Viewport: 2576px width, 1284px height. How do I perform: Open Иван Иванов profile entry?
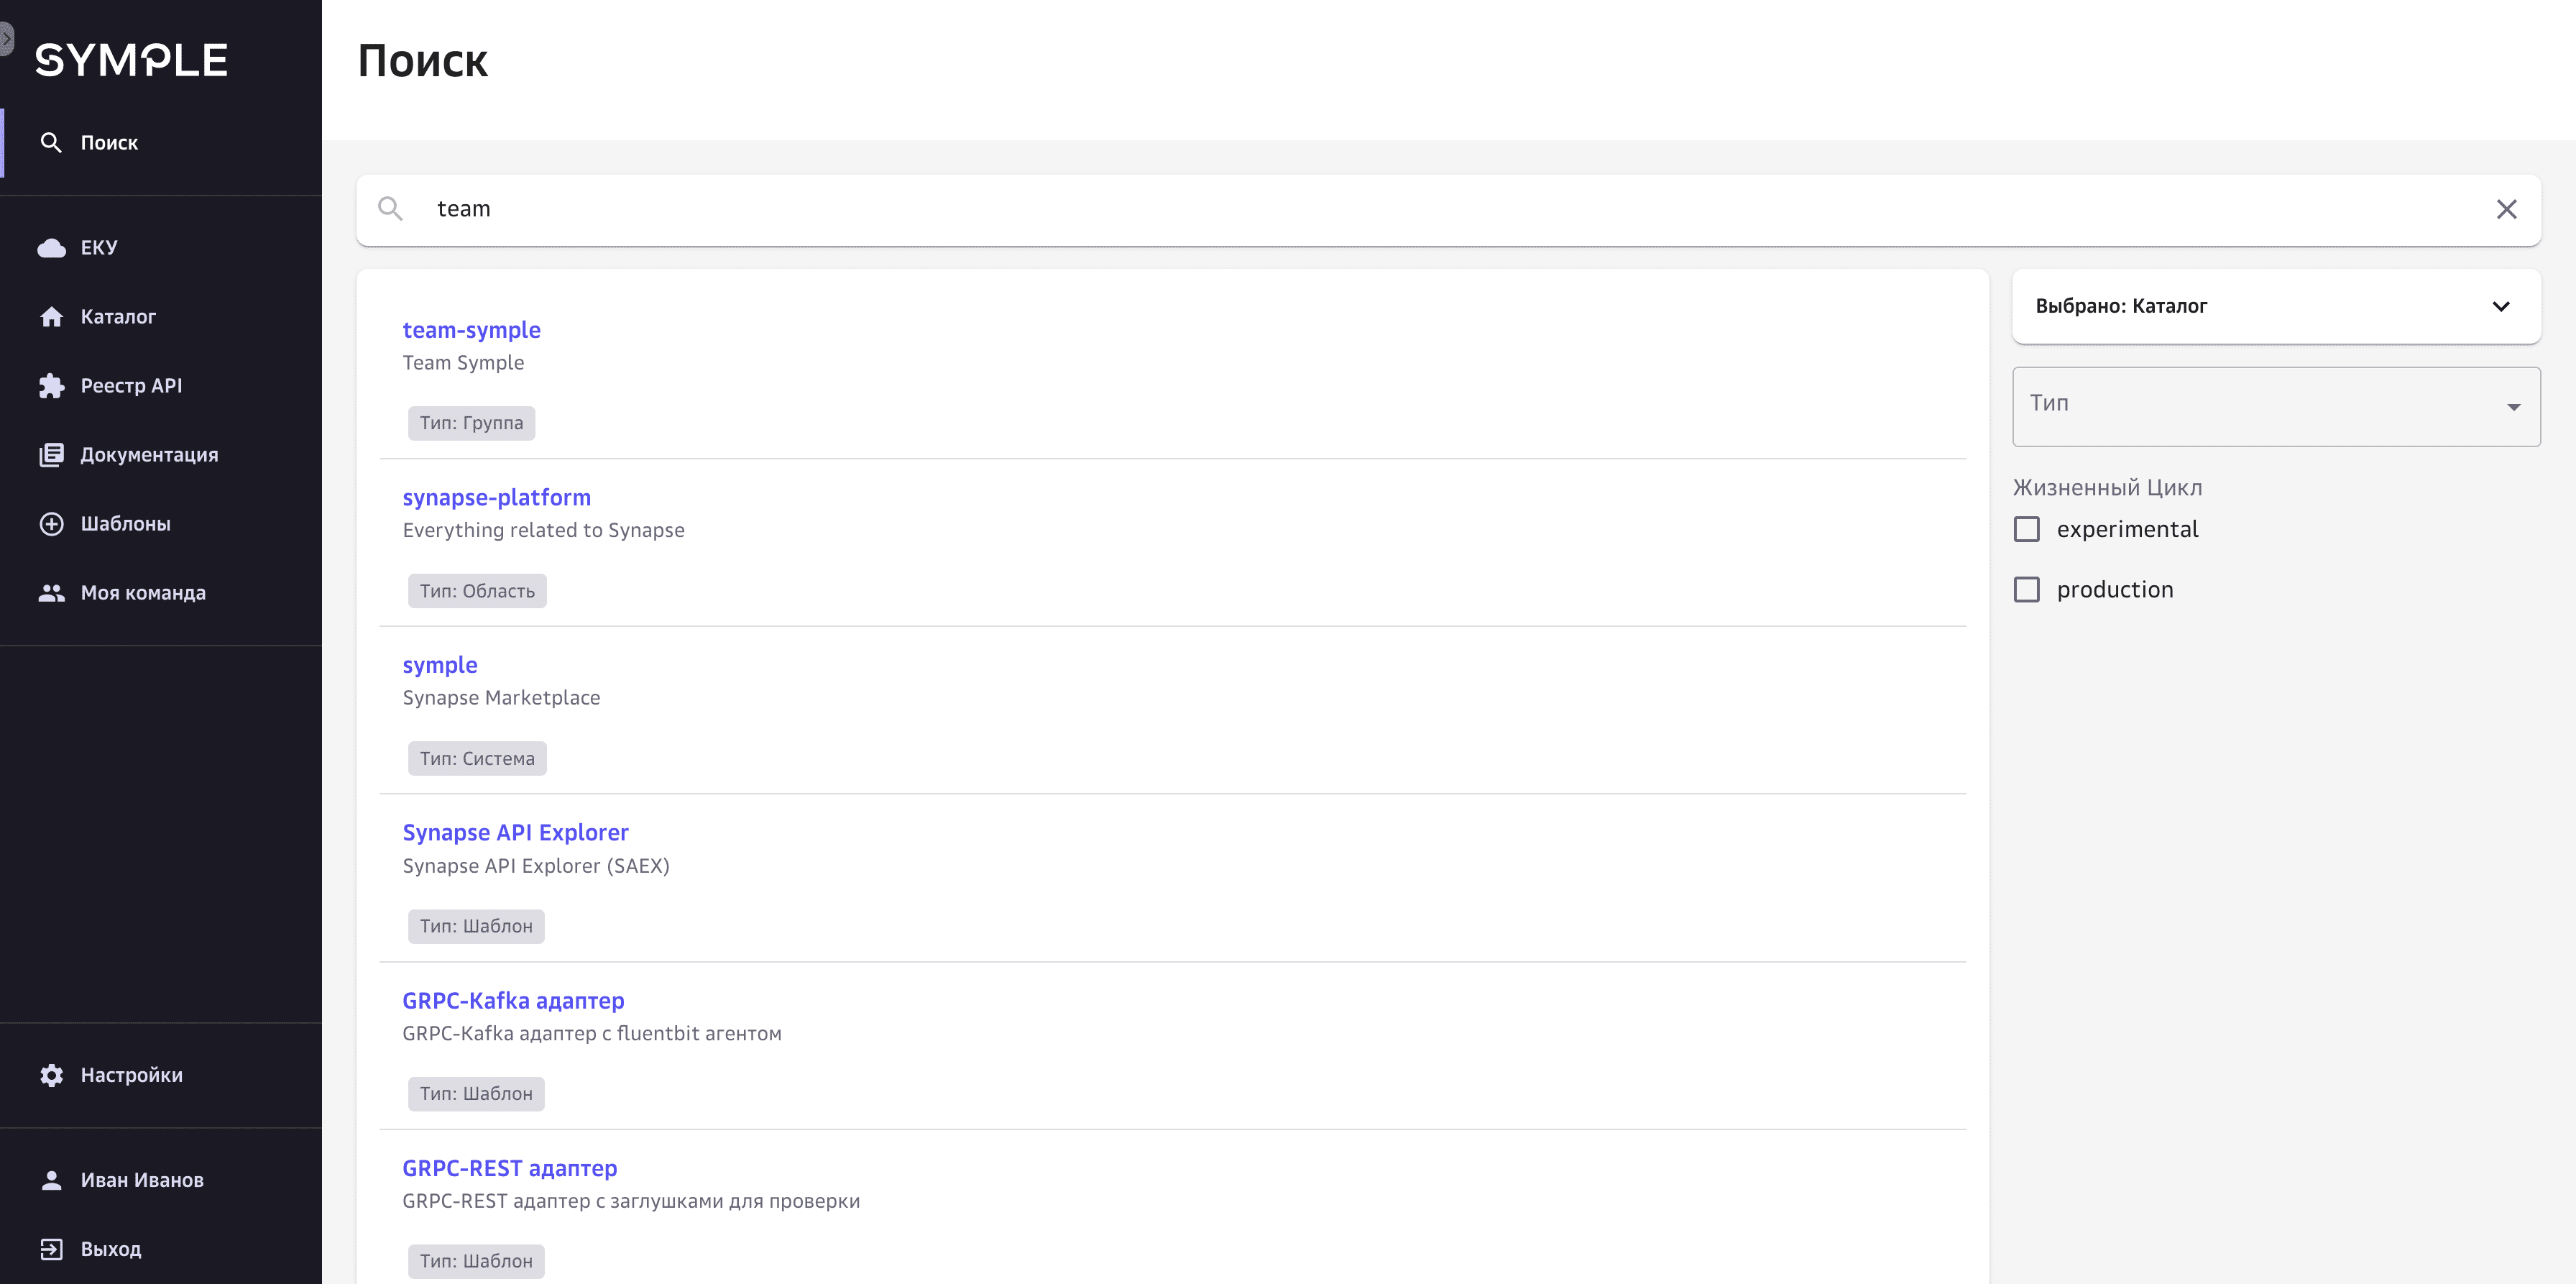[x=141, y=1180]
